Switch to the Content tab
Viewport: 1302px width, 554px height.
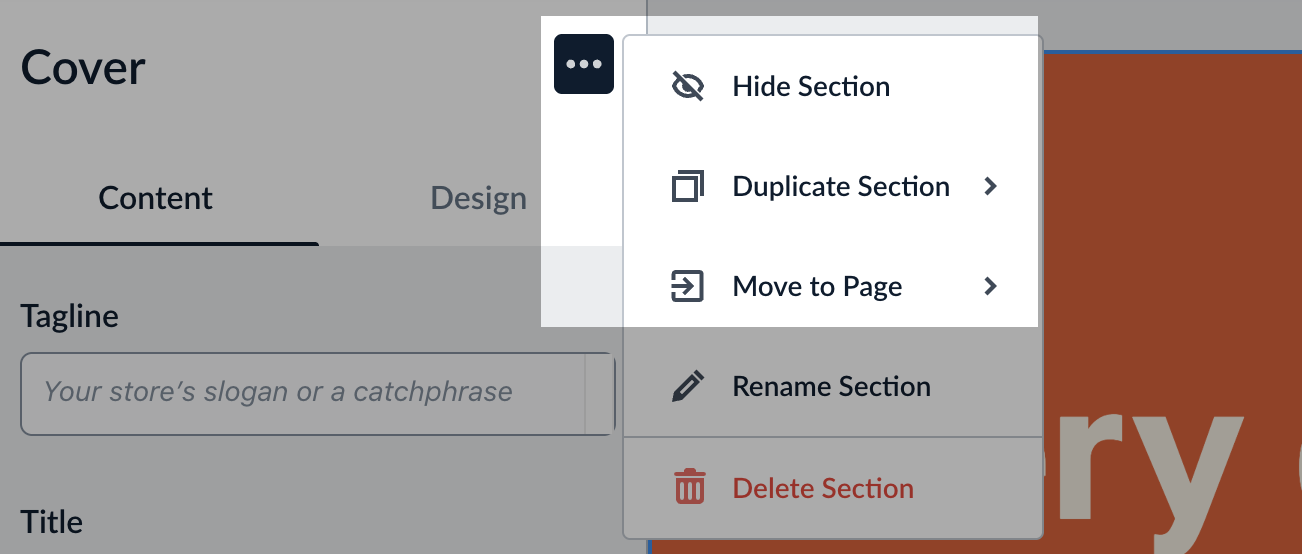pyautogui.click(x=156, y=198)
